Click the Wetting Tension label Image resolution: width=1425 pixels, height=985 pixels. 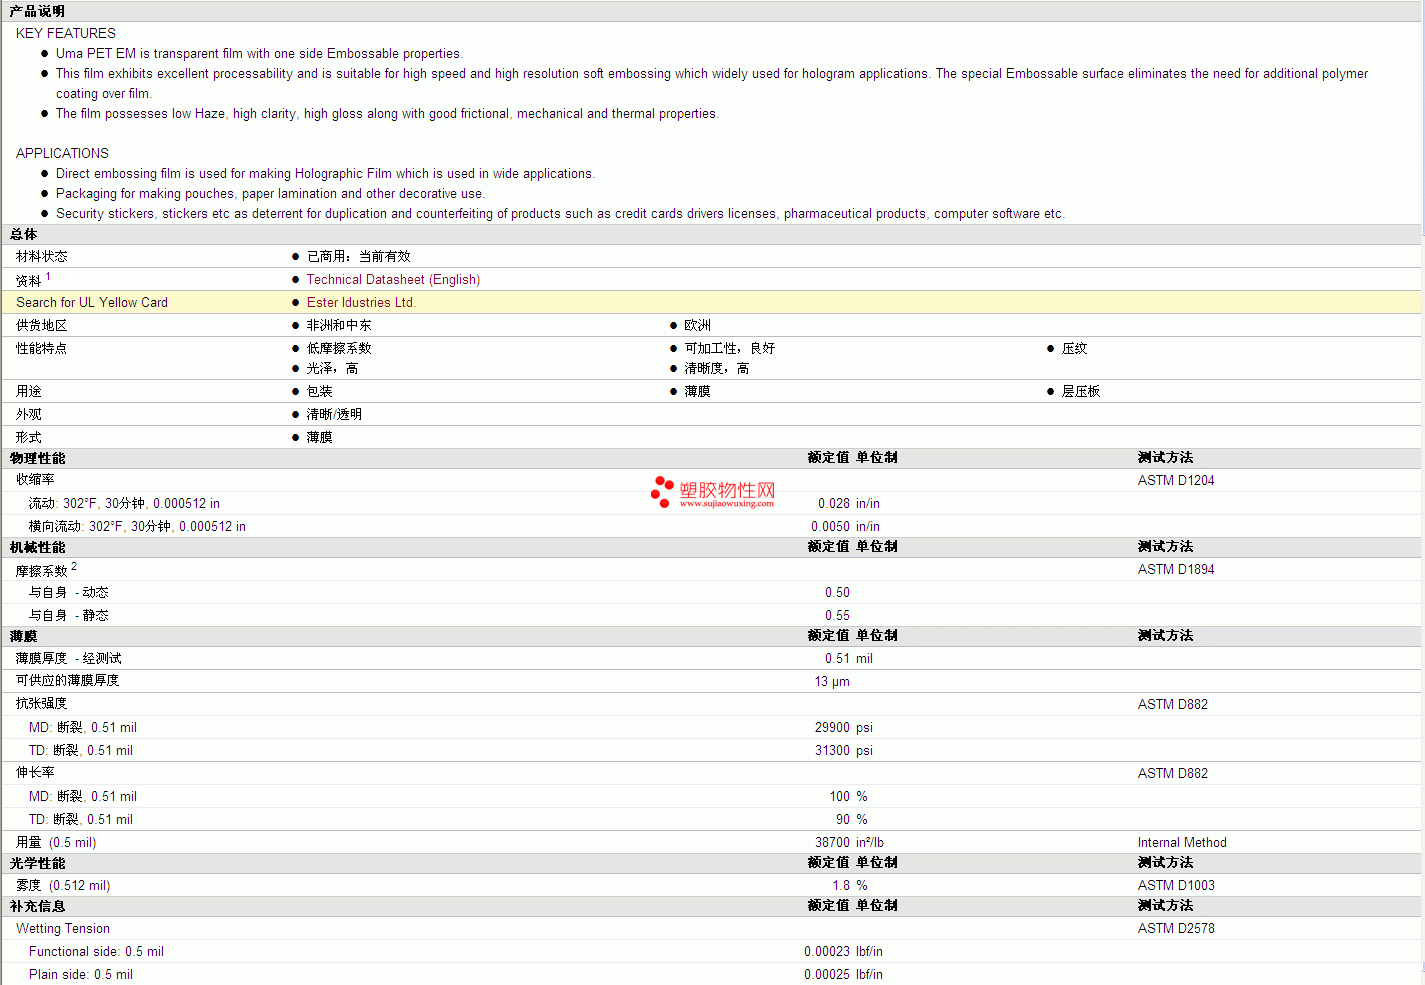click(63, 929)
